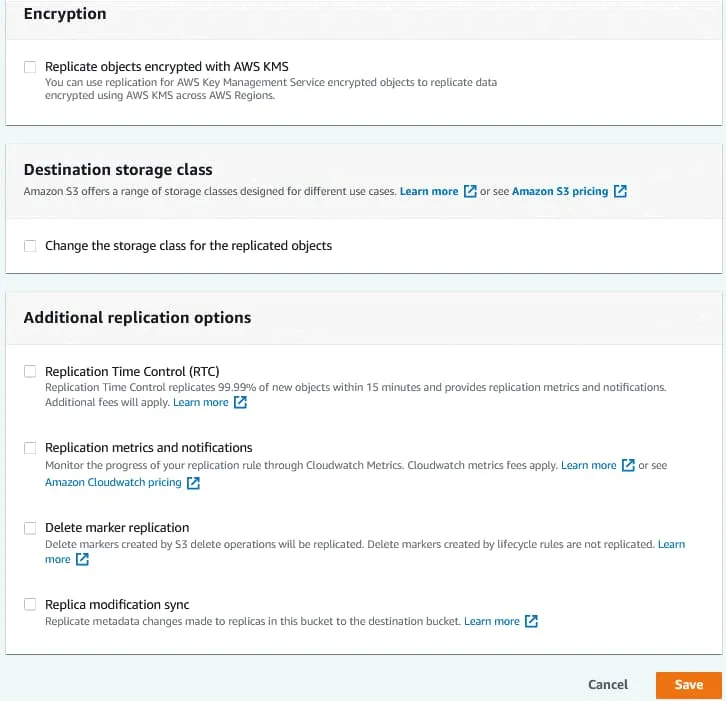This screenshot has height=701, width=726.
Task: Click Learn more for Replica modification sync
Action: [x=491, y=621]
